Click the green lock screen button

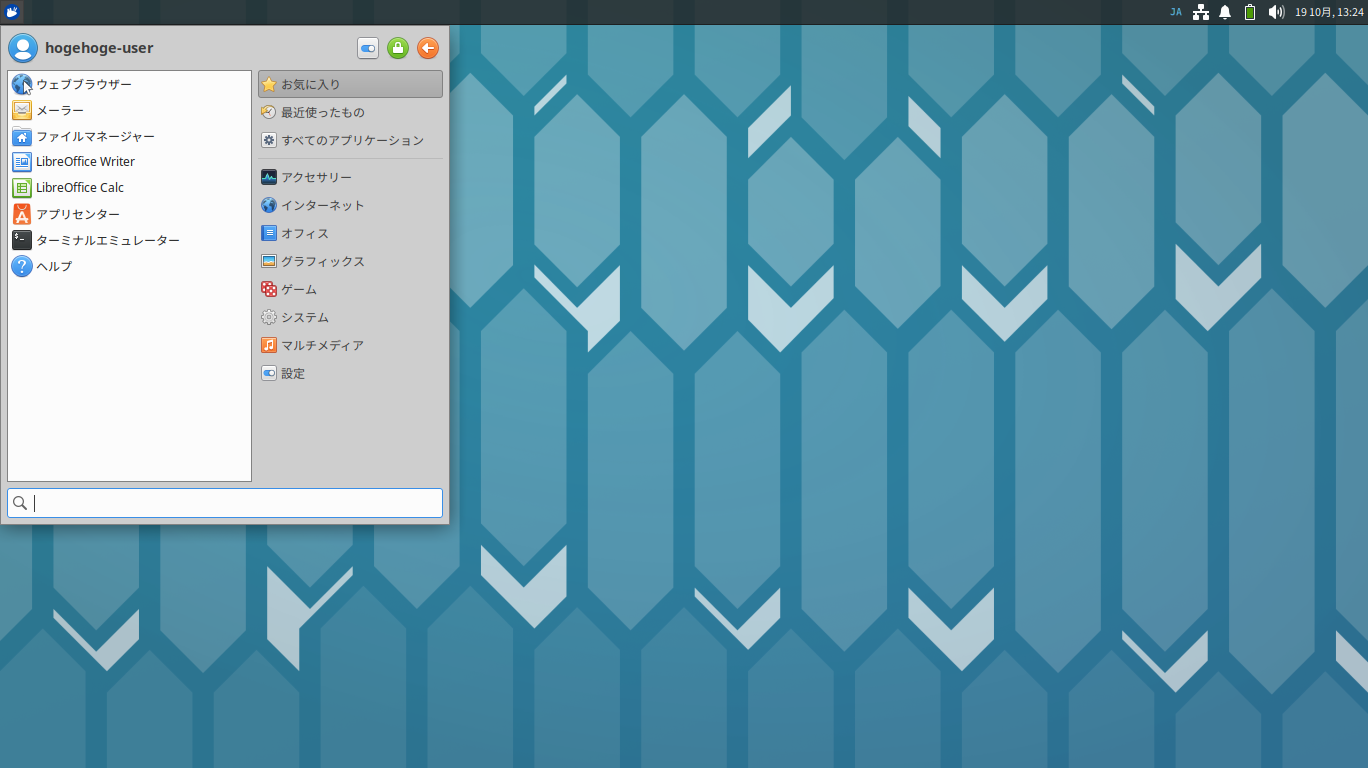[x=398, y=48]
